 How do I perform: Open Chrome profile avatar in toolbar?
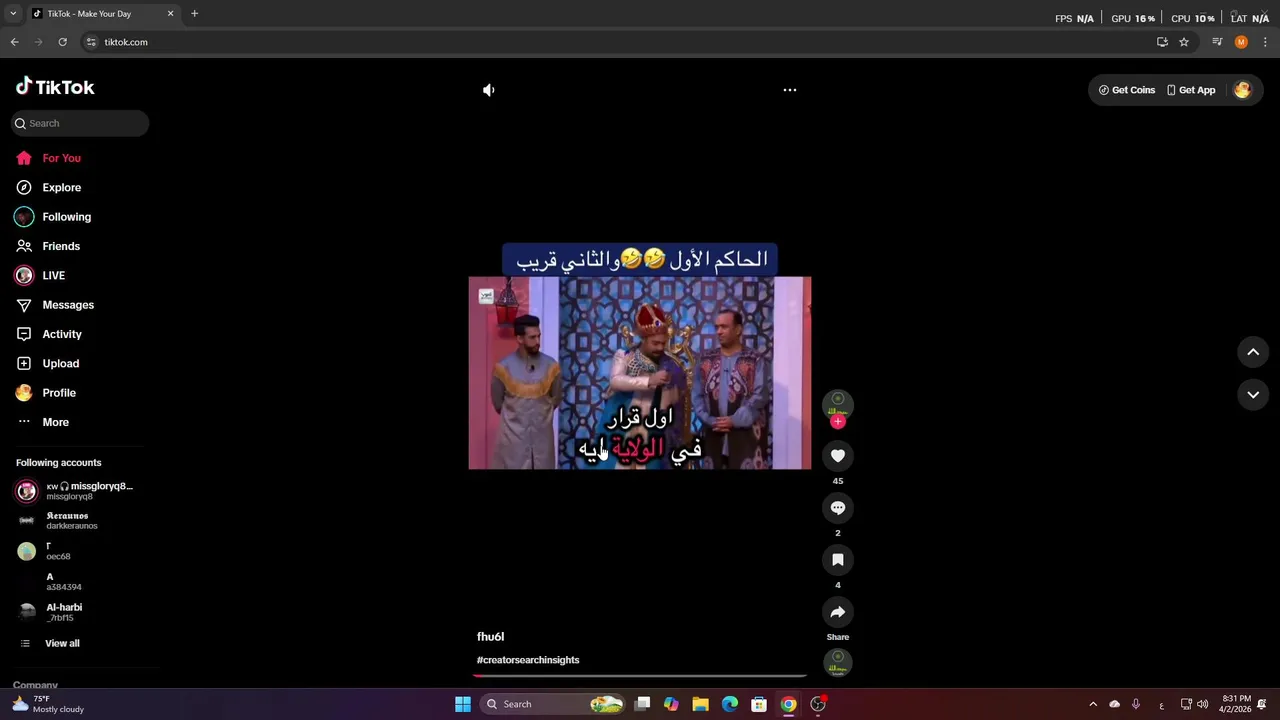(x=1241, y=42)
